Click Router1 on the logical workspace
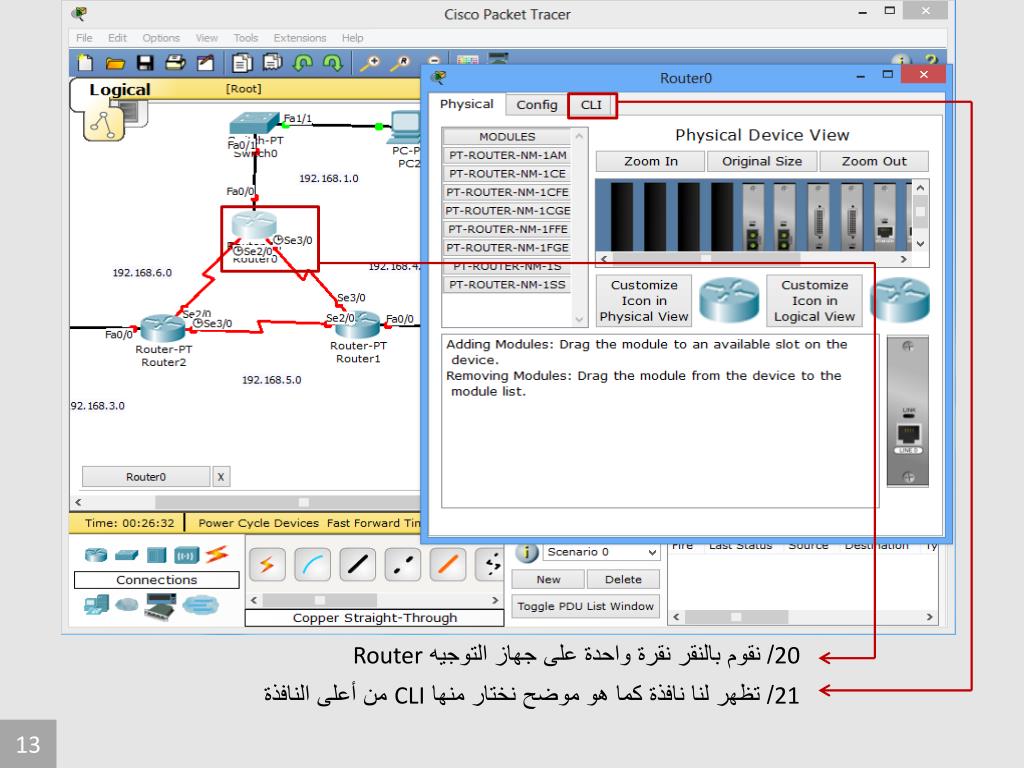The image size is (1024, 768). pyautogui.click(x=357, y=324)
